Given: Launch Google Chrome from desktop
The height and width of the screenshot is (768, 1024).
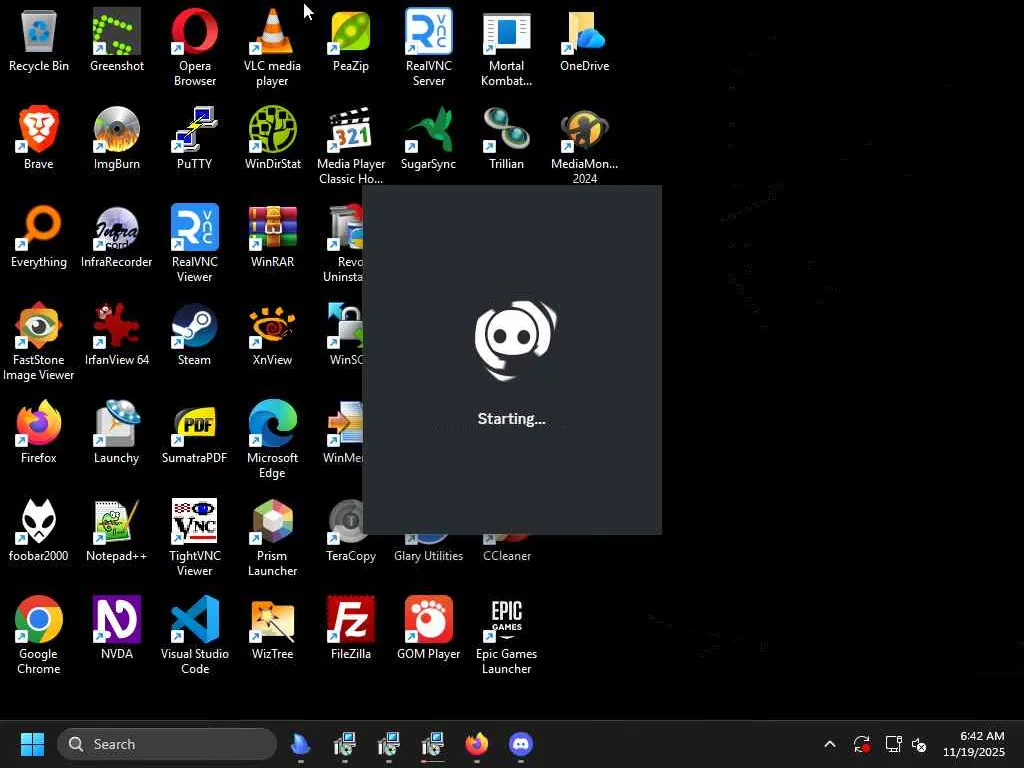Looking at the screenshot, I should [x=39, y=635].
